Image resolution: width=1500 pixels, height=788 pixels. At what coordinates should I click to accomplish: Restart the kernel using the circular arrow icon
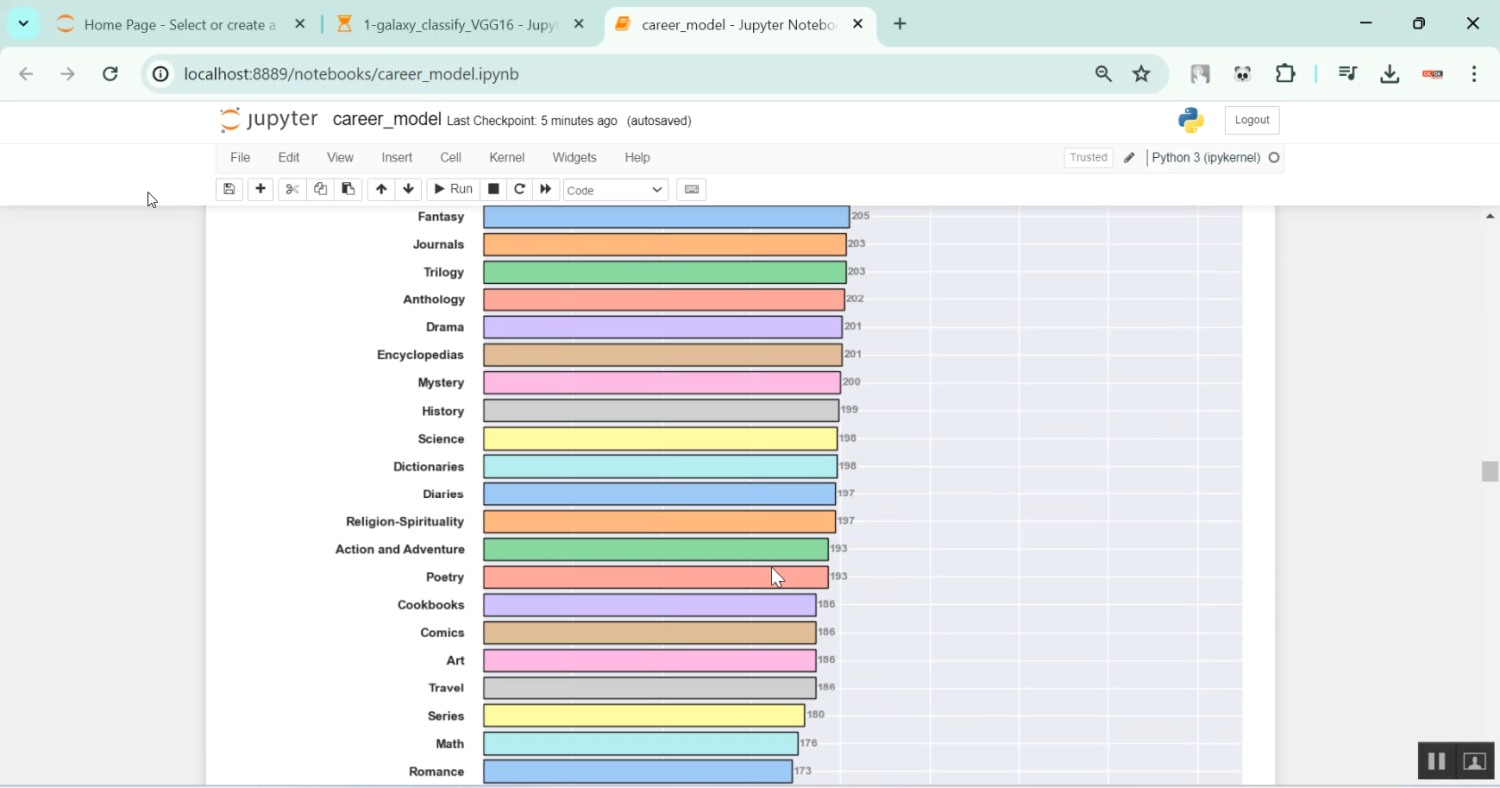tap(519, 189)
